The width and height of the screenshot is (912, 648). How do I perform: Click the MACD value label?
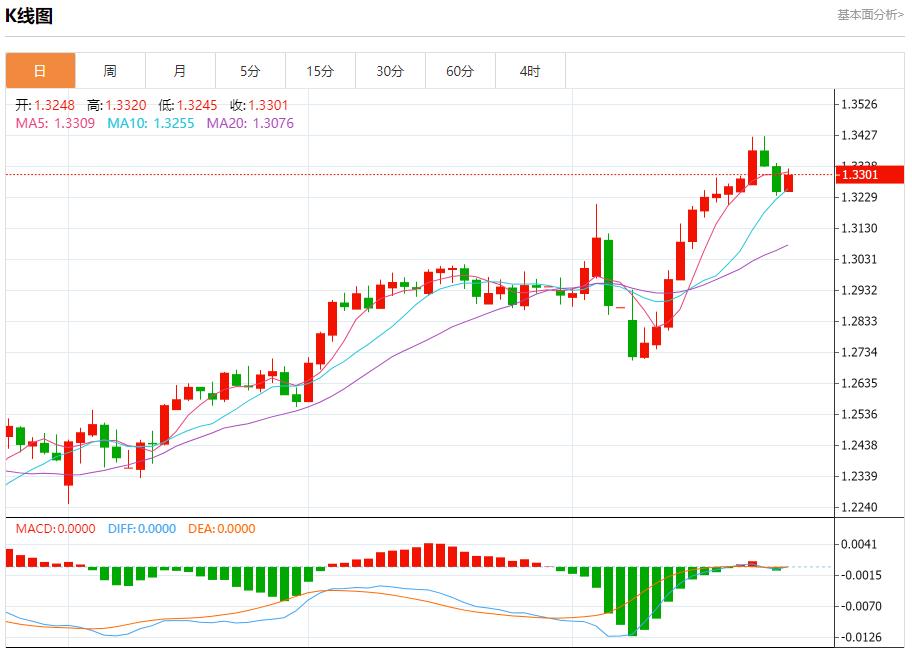pyautogui.click(x=55, y=529)
